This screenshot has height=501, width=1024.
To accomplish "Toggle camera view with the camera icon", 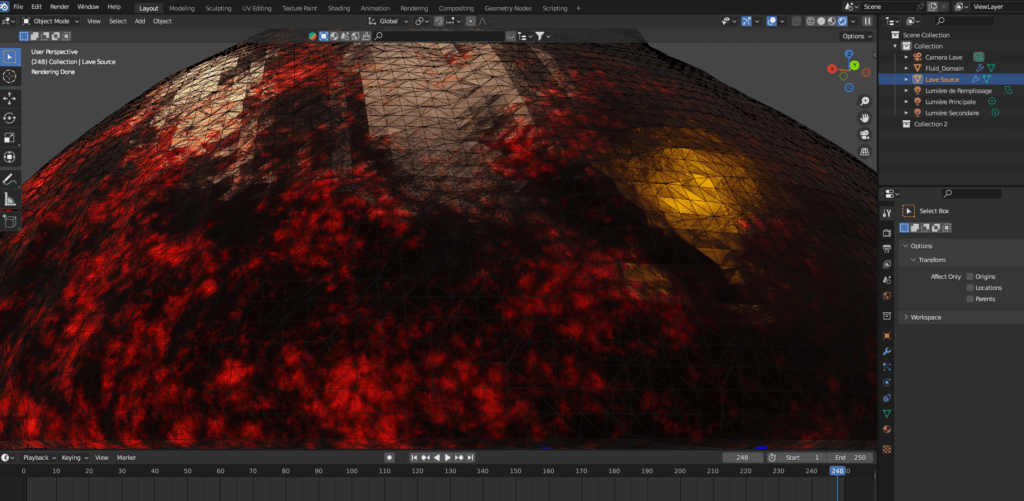I will point(864,134).
